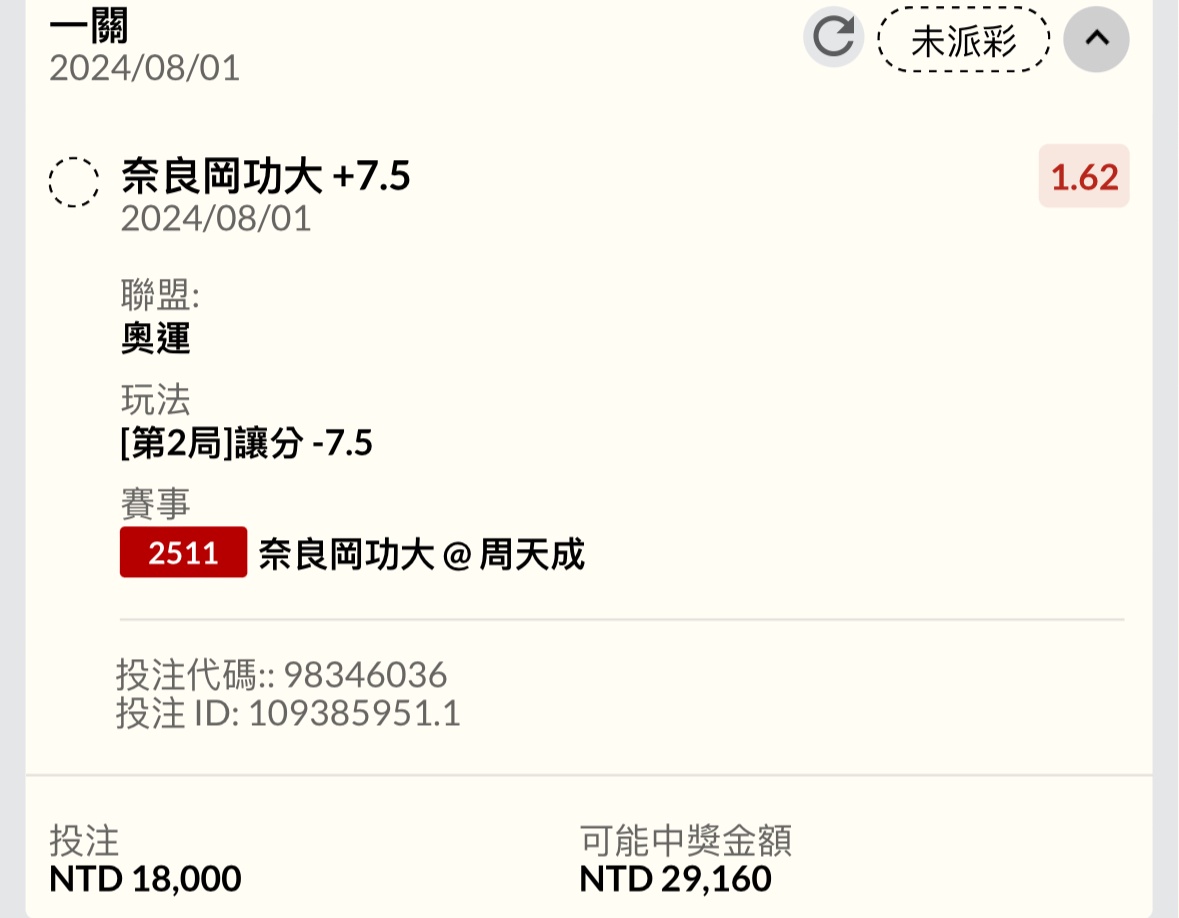
Task: Click the bet ID 109385951.1
Action: coord(353,713)
